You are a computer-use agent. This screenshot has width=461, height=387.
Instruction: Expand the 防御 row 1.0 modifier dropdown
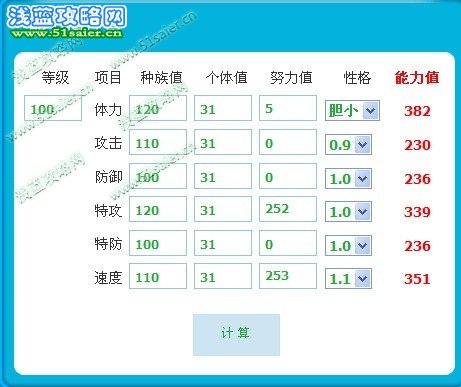click(x=348, y=179)
